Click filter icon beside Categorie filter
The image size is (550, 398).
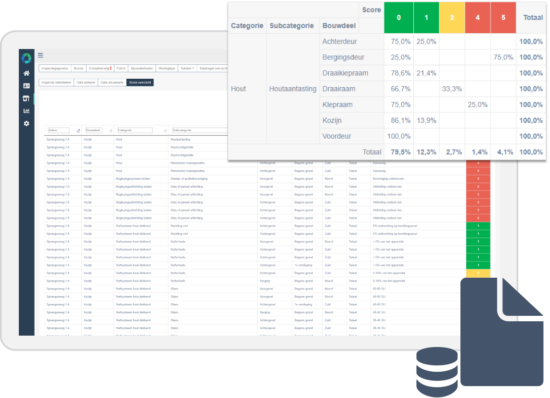(165, 130)
